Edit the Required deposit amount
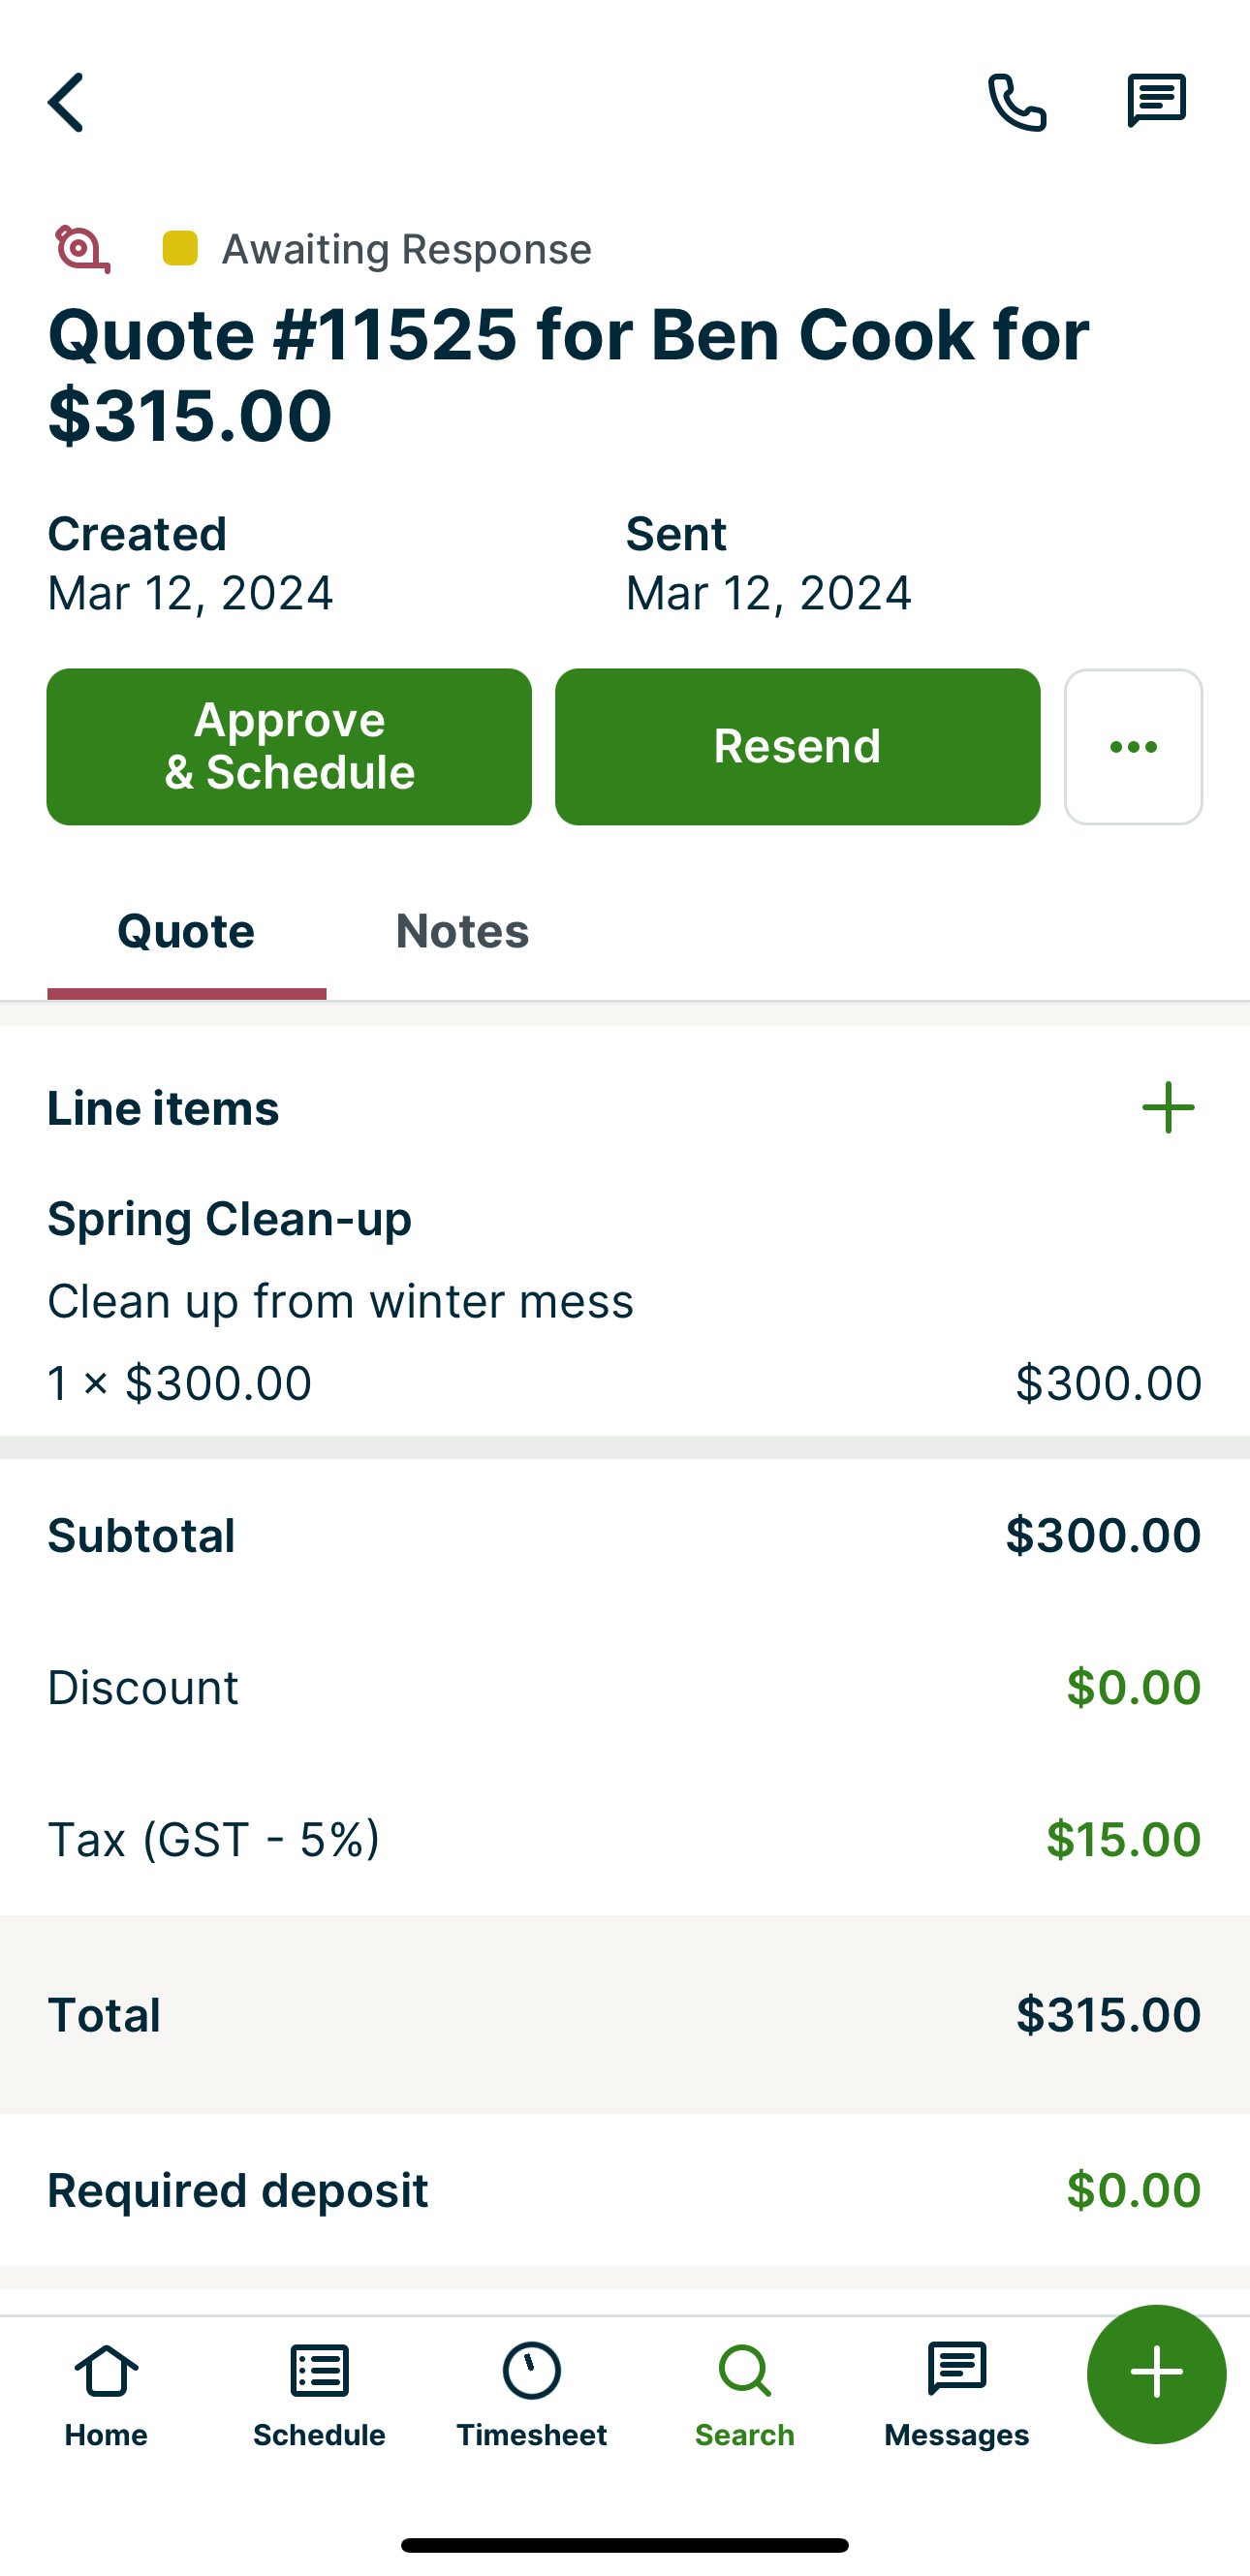 pyautogui.click(x=1132, y=2190)
